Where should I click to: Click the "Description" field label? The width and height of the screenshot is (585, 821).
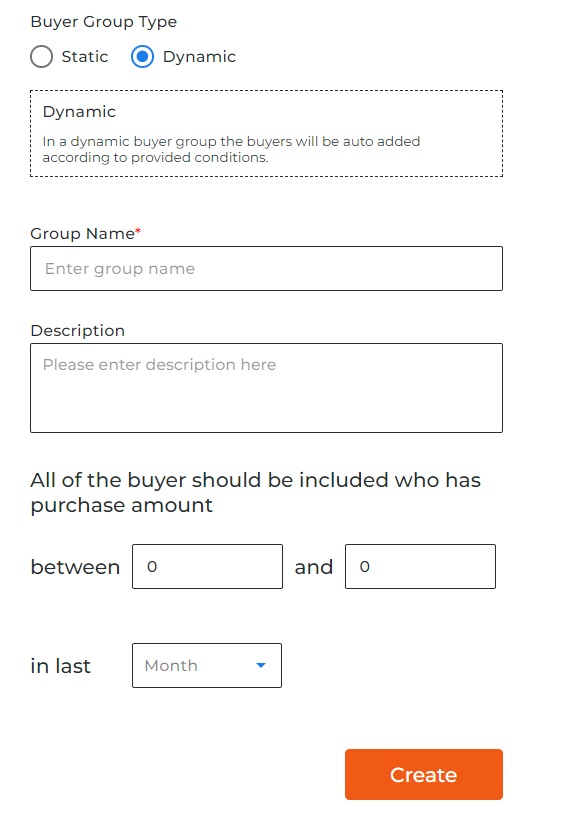(x=78, y=330)
